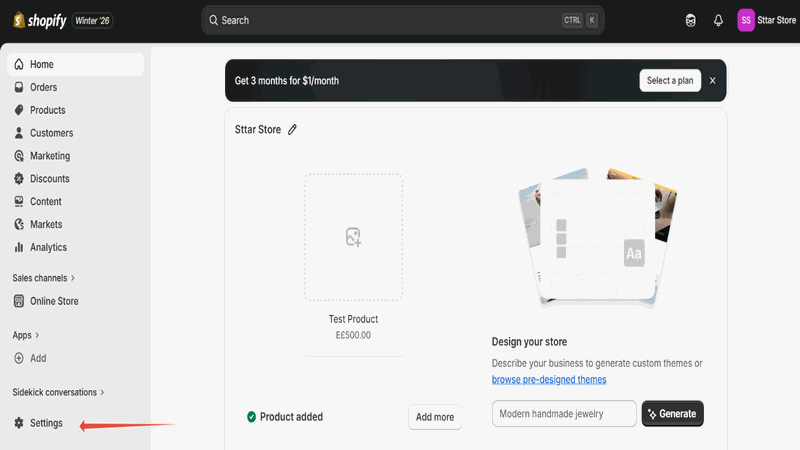This screenshot has height=450, width=800.
Task: Click the Orders icon in sidebar
Action: point(19,87)
